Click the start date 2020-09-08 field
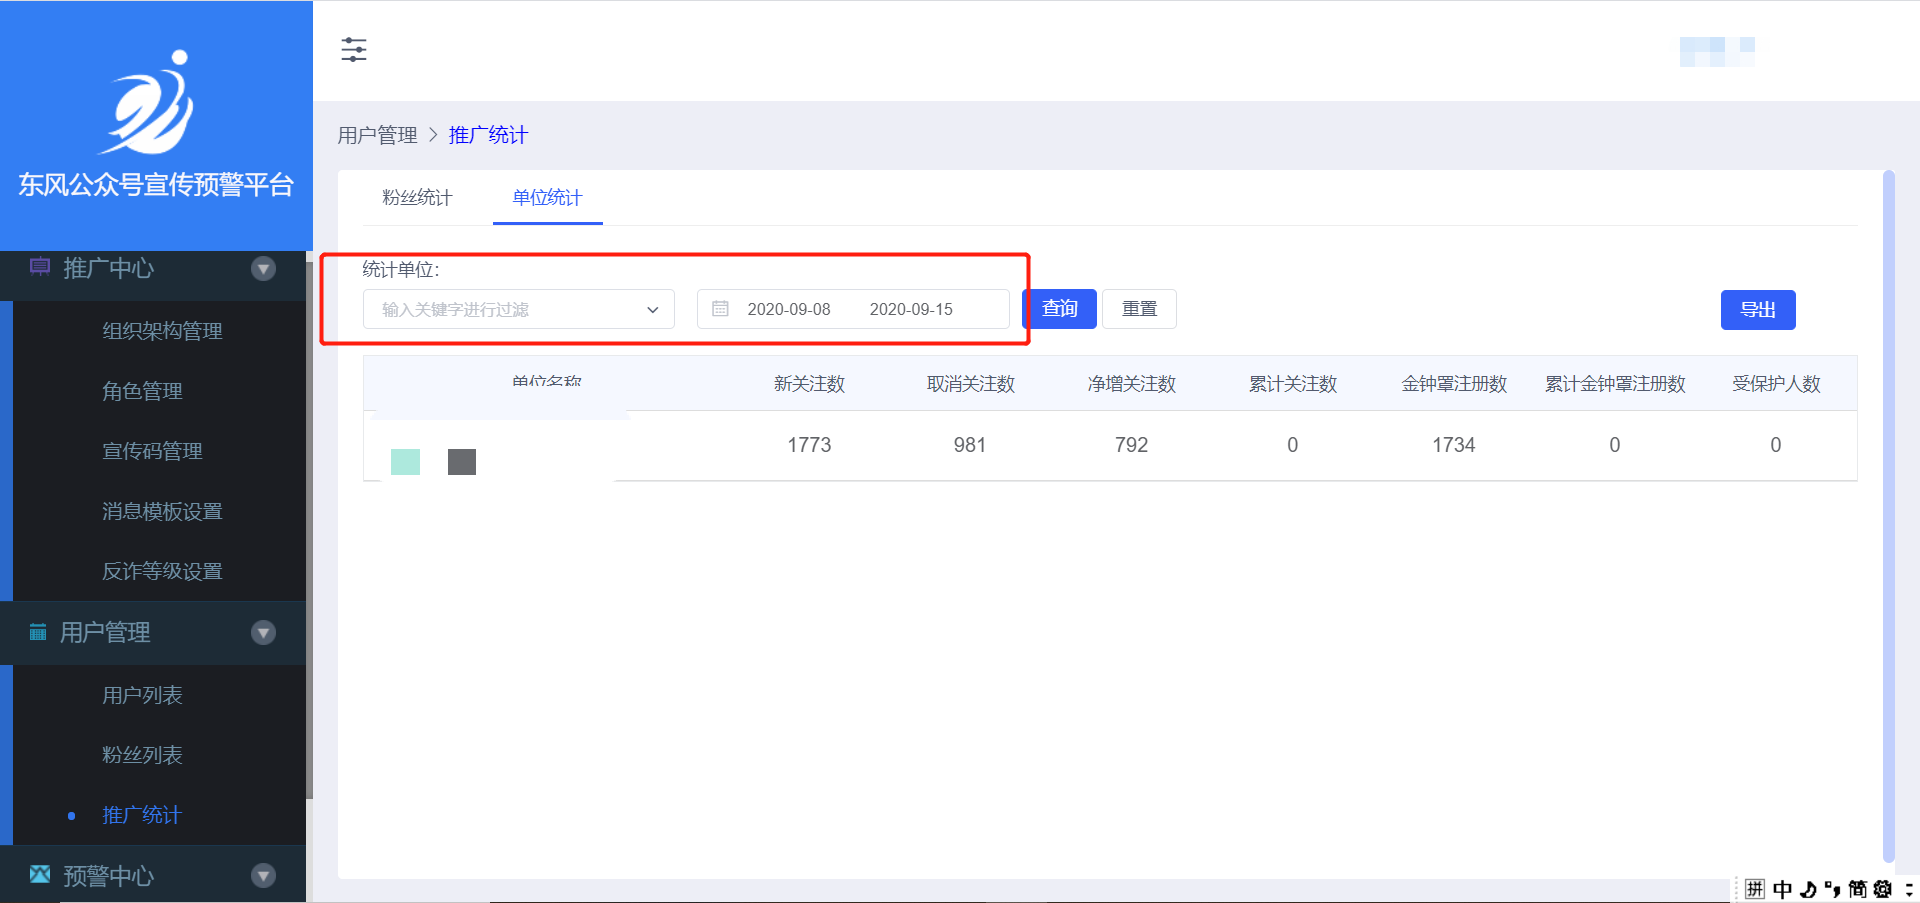Screen dimensions: 1920x903 click(789, 309)
